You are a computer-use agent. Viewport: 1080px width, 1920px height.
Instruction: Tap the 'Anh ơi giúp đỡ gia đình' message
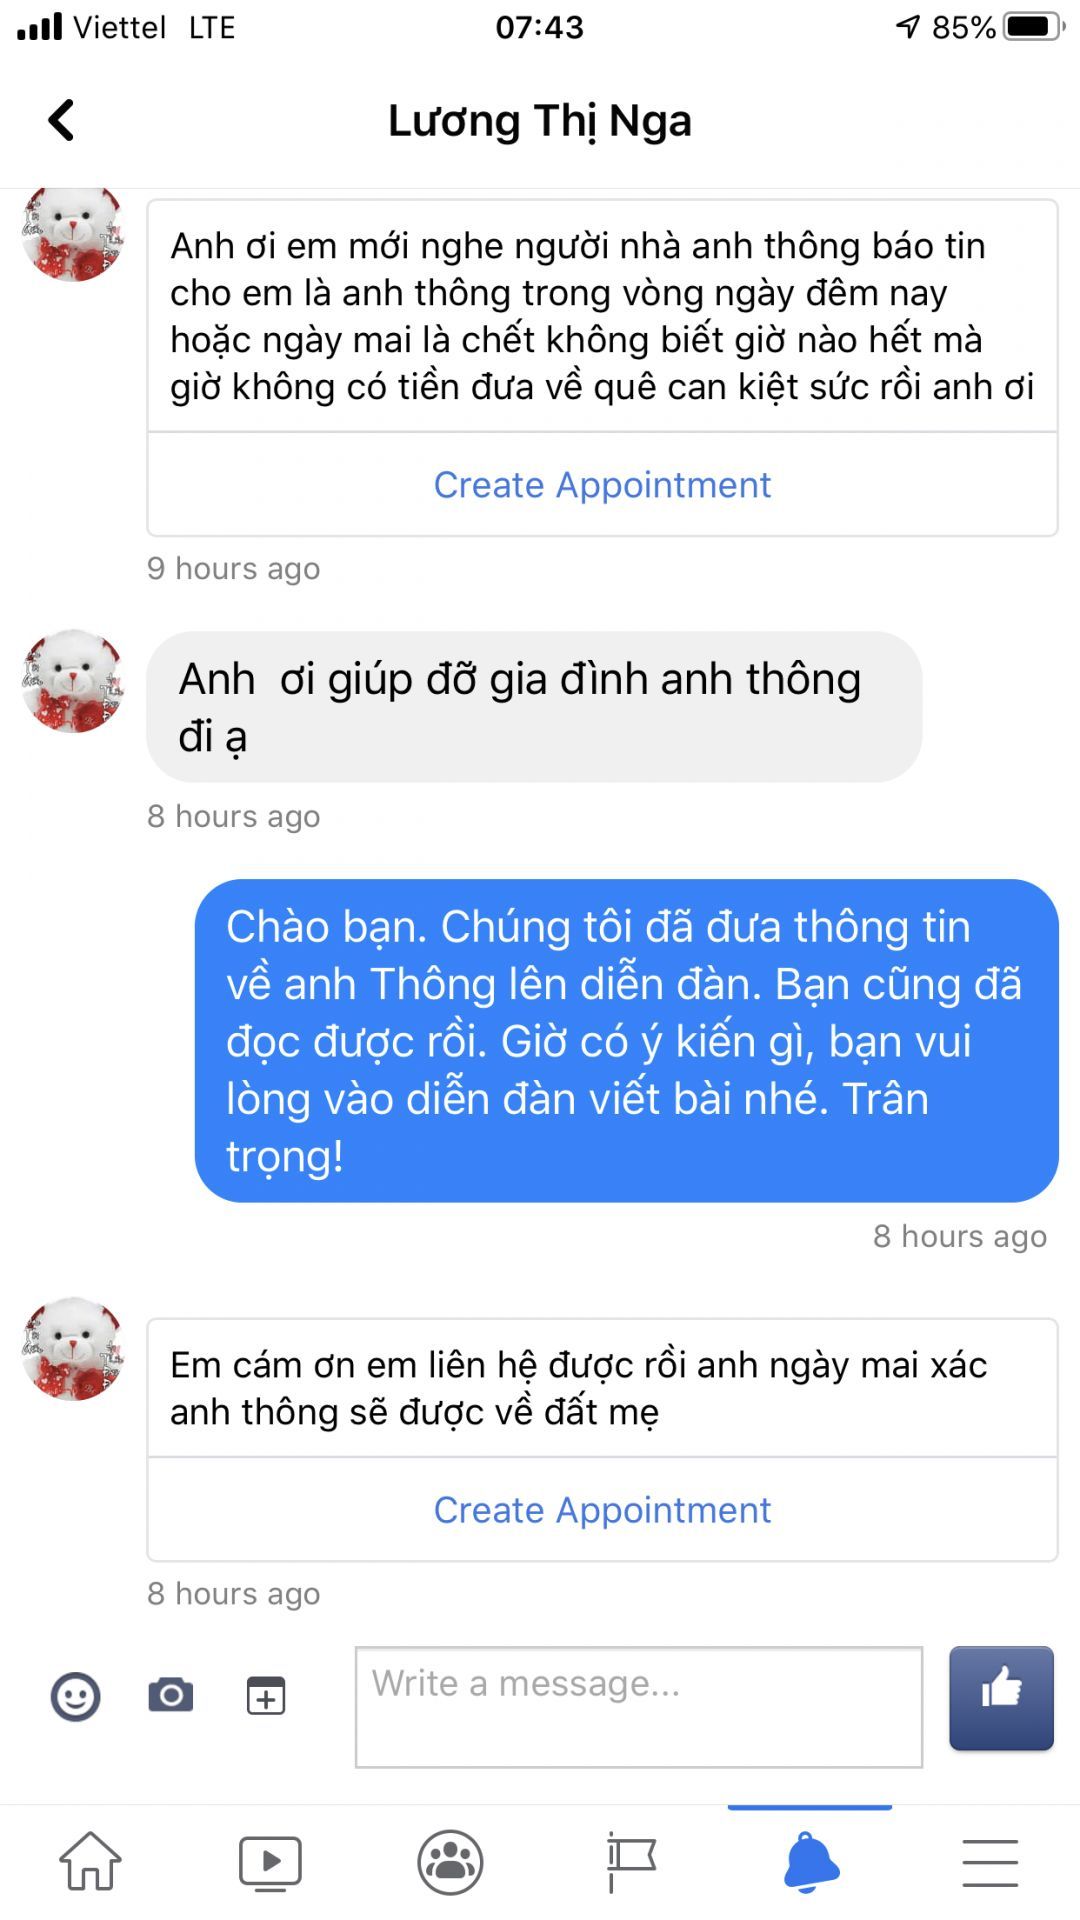(534, 707)
